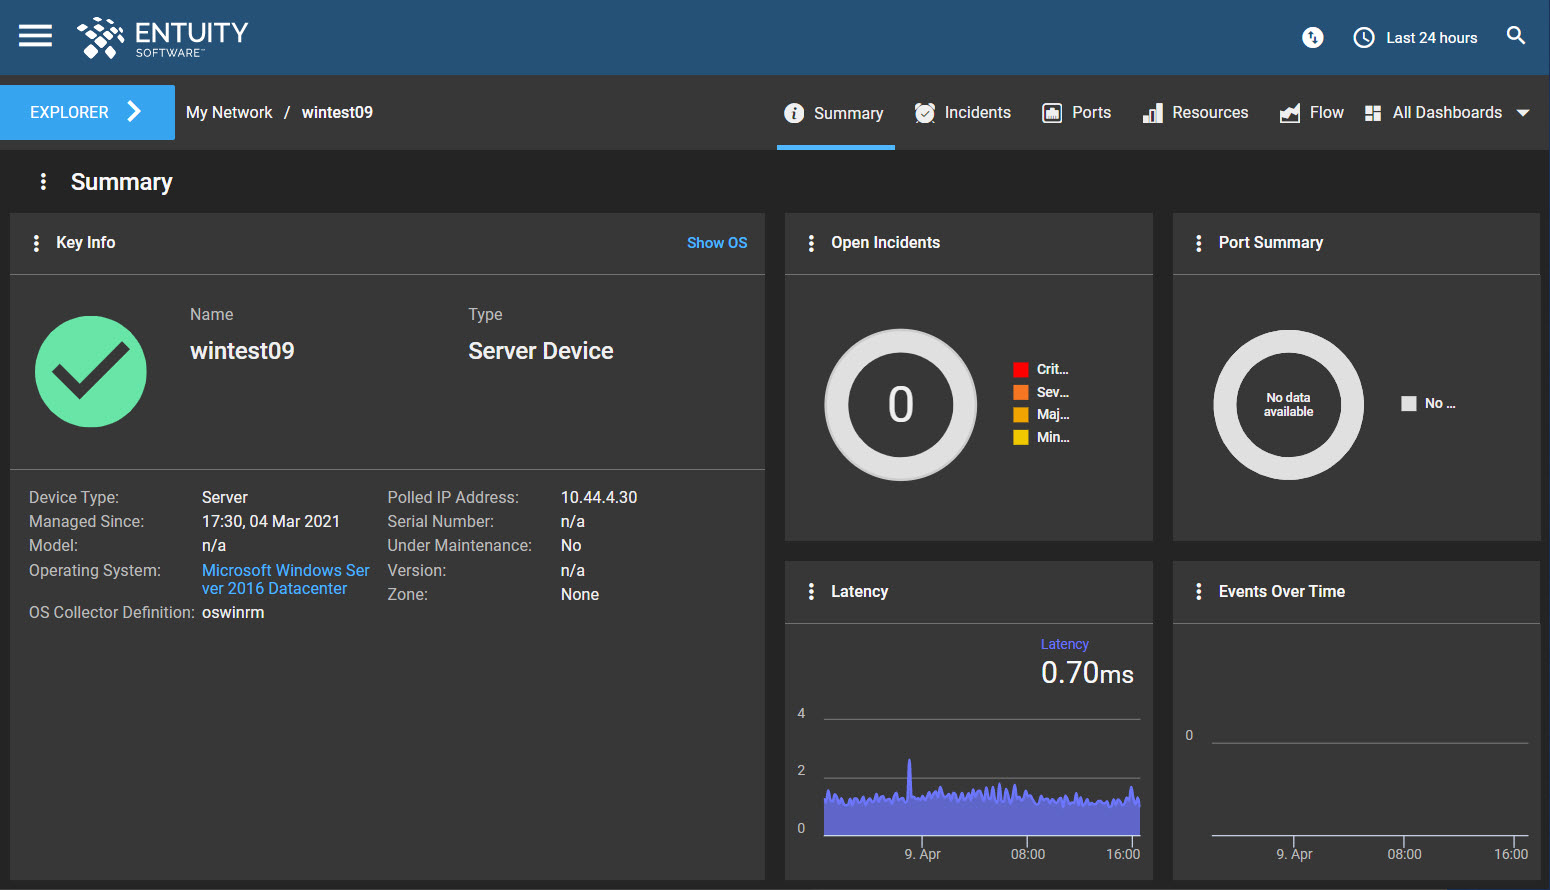Open the search magnifier icon
Viewport: 1550px width, 890px height.
click(1516, 36)
